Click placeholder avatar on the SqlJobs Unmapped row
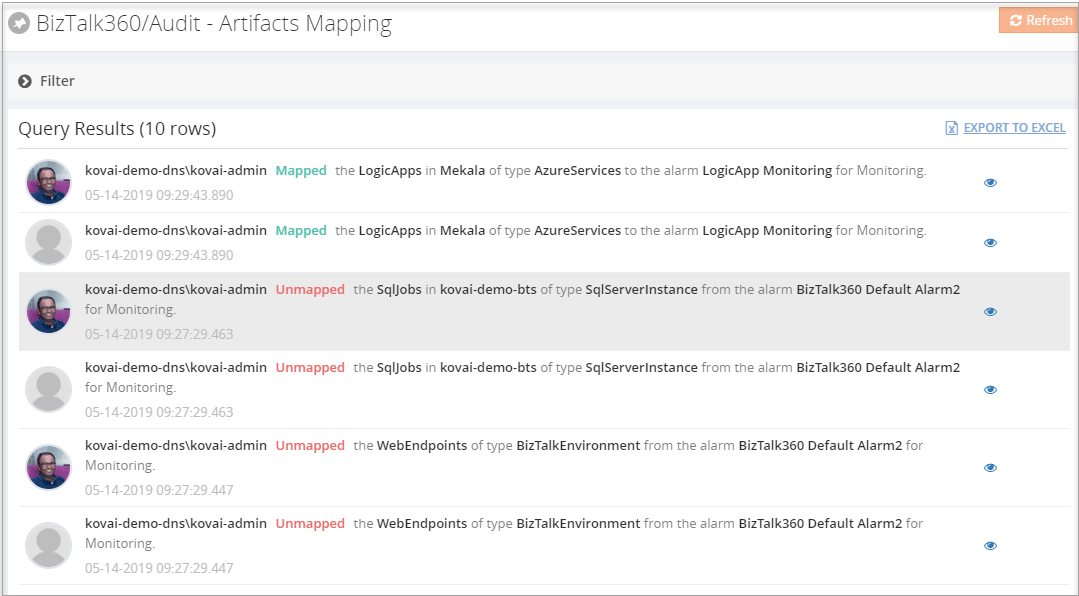1079x596 pixels. click(x=48, y=389)
